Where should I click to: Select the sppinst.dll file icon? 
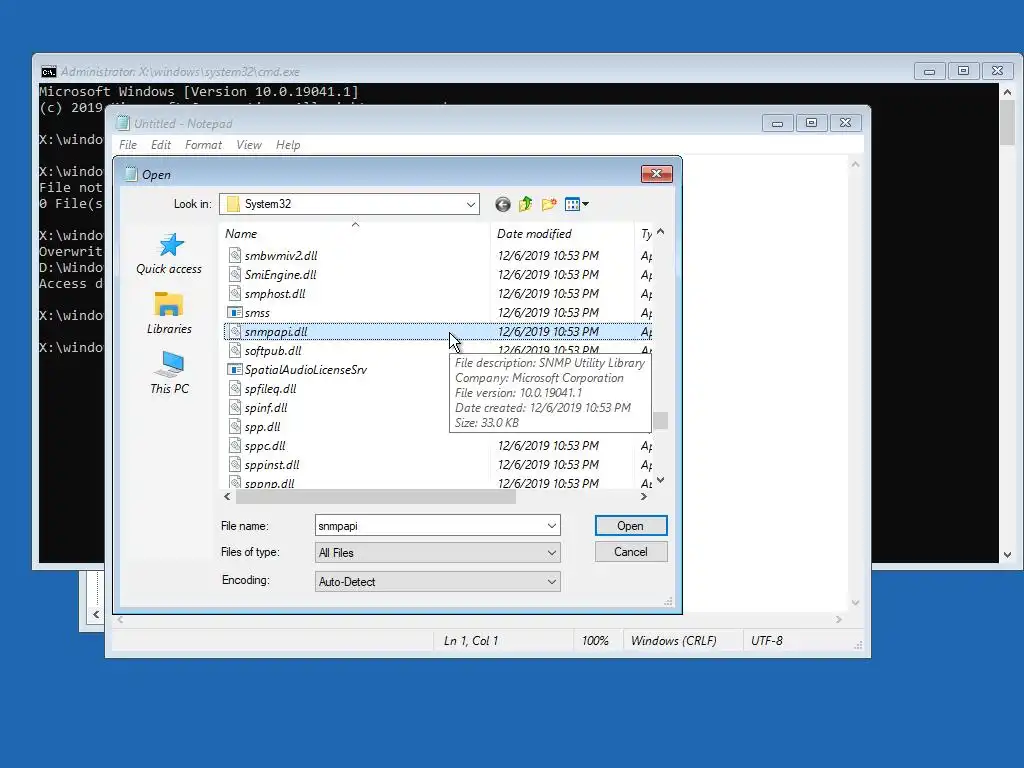[235, 464]
